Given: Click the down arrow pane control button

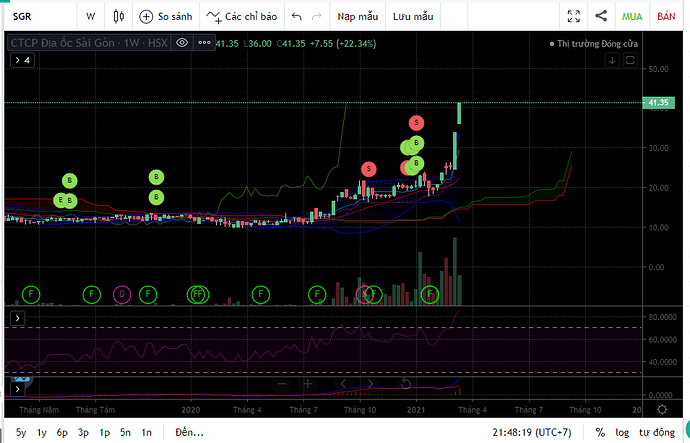Looking at the screenshot, I should 612,60.
